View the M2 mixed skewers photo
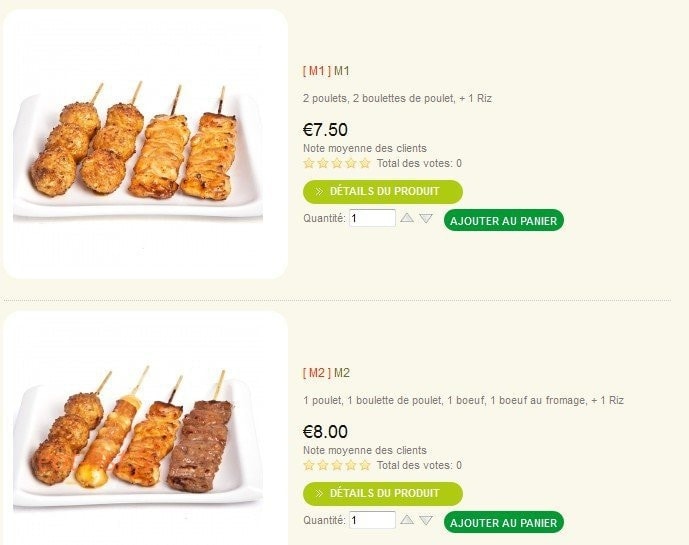The image size is (689, 545). click(145, 429)
